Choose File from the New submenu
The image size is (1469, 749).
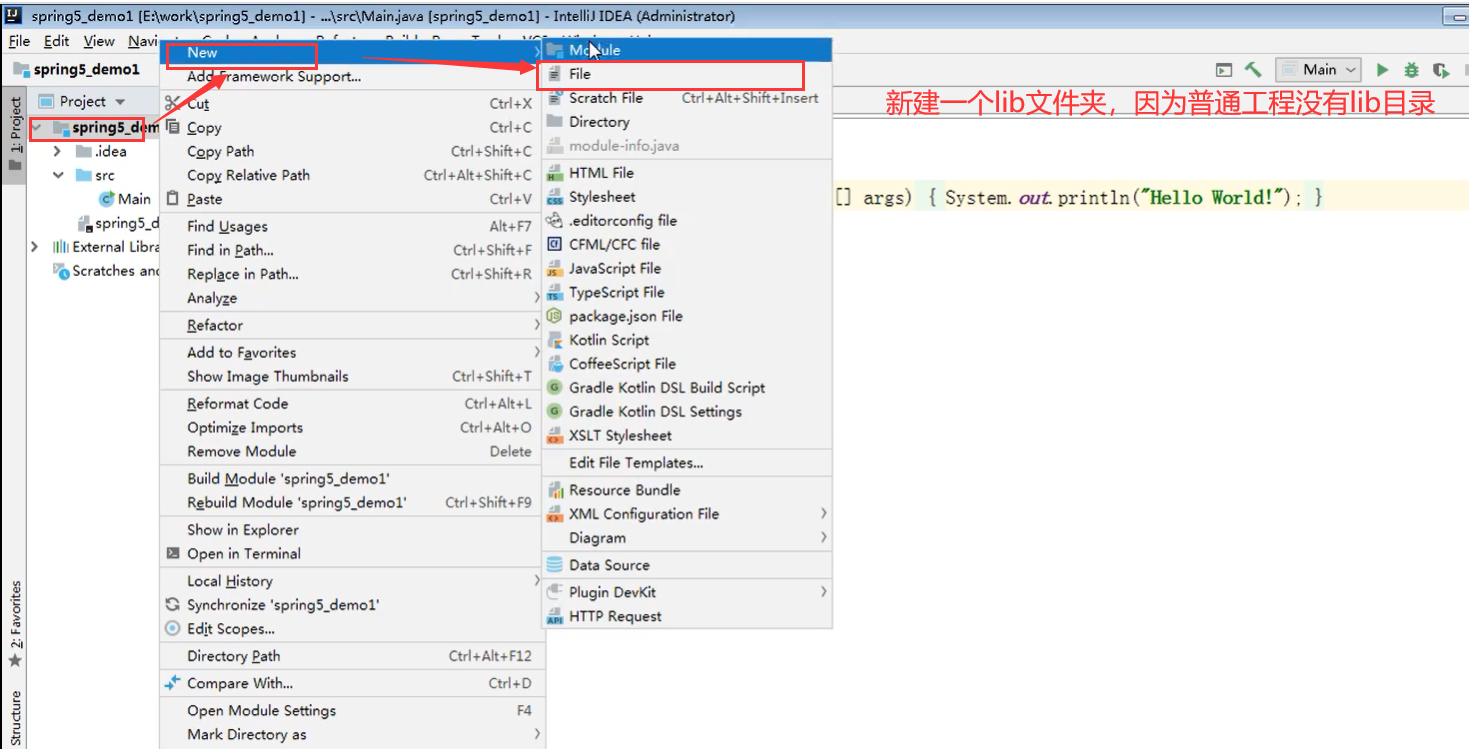tap(687, 74)
